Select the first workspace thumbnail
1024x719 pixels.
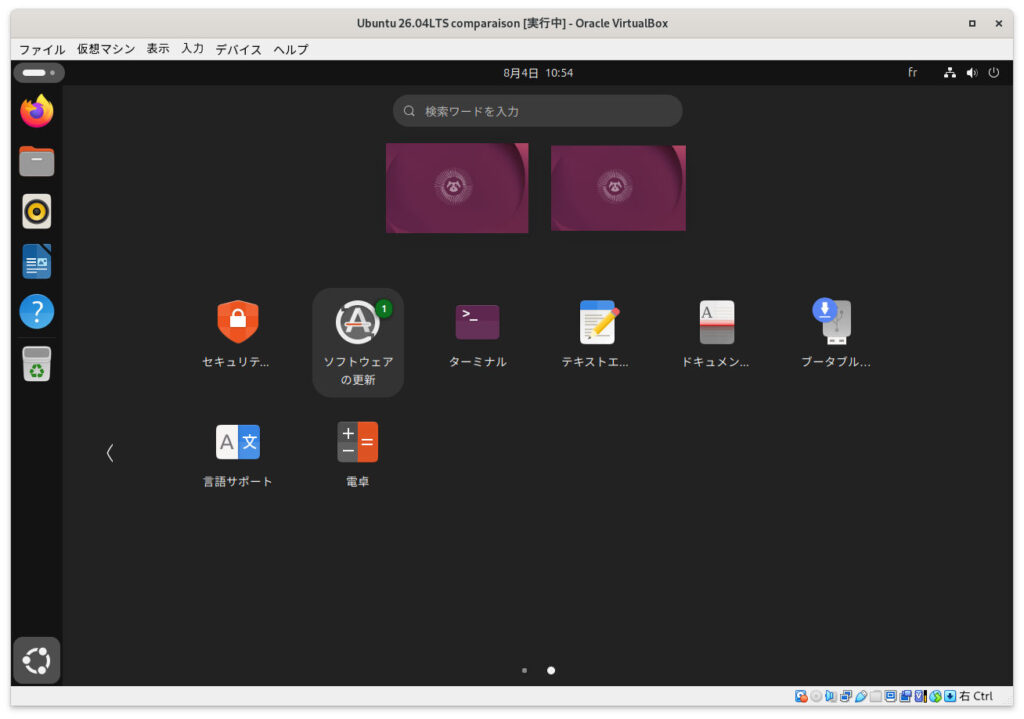457,188
